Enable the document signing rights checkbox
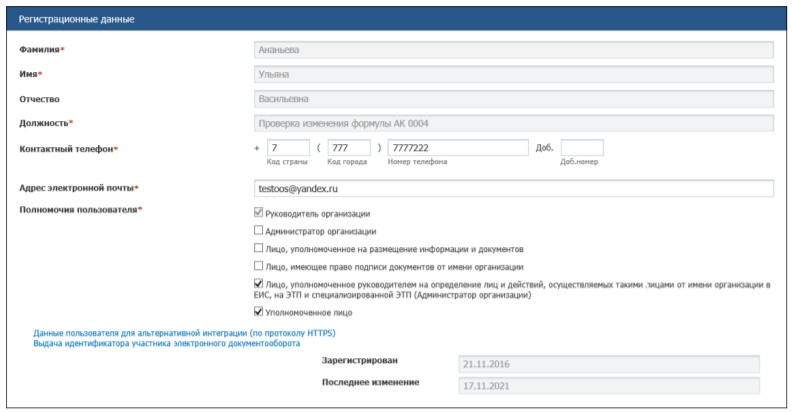This screenshot has height=412, width=792. click(260, 267)
